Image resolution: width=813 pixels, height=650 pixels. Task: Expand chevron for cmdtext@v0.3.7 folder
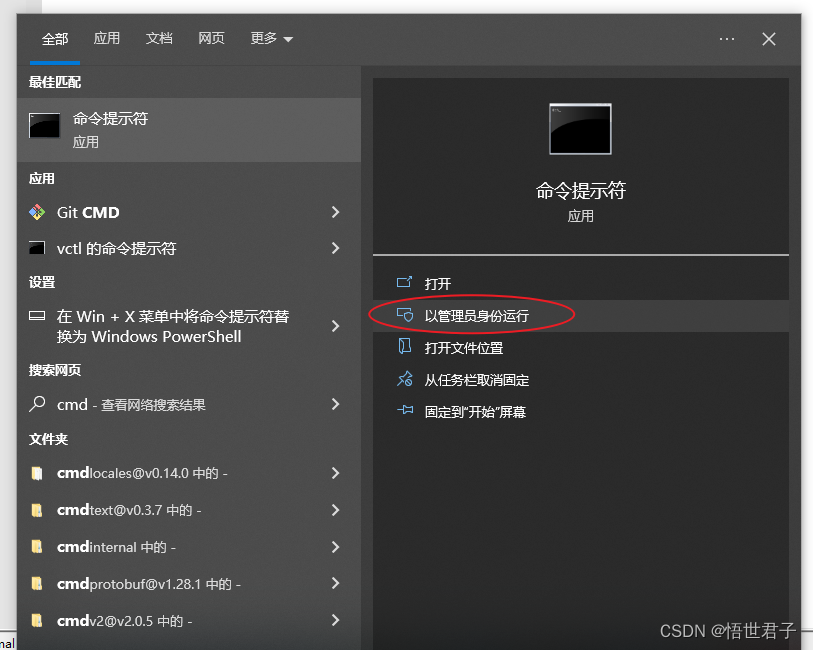coord(335,510)
